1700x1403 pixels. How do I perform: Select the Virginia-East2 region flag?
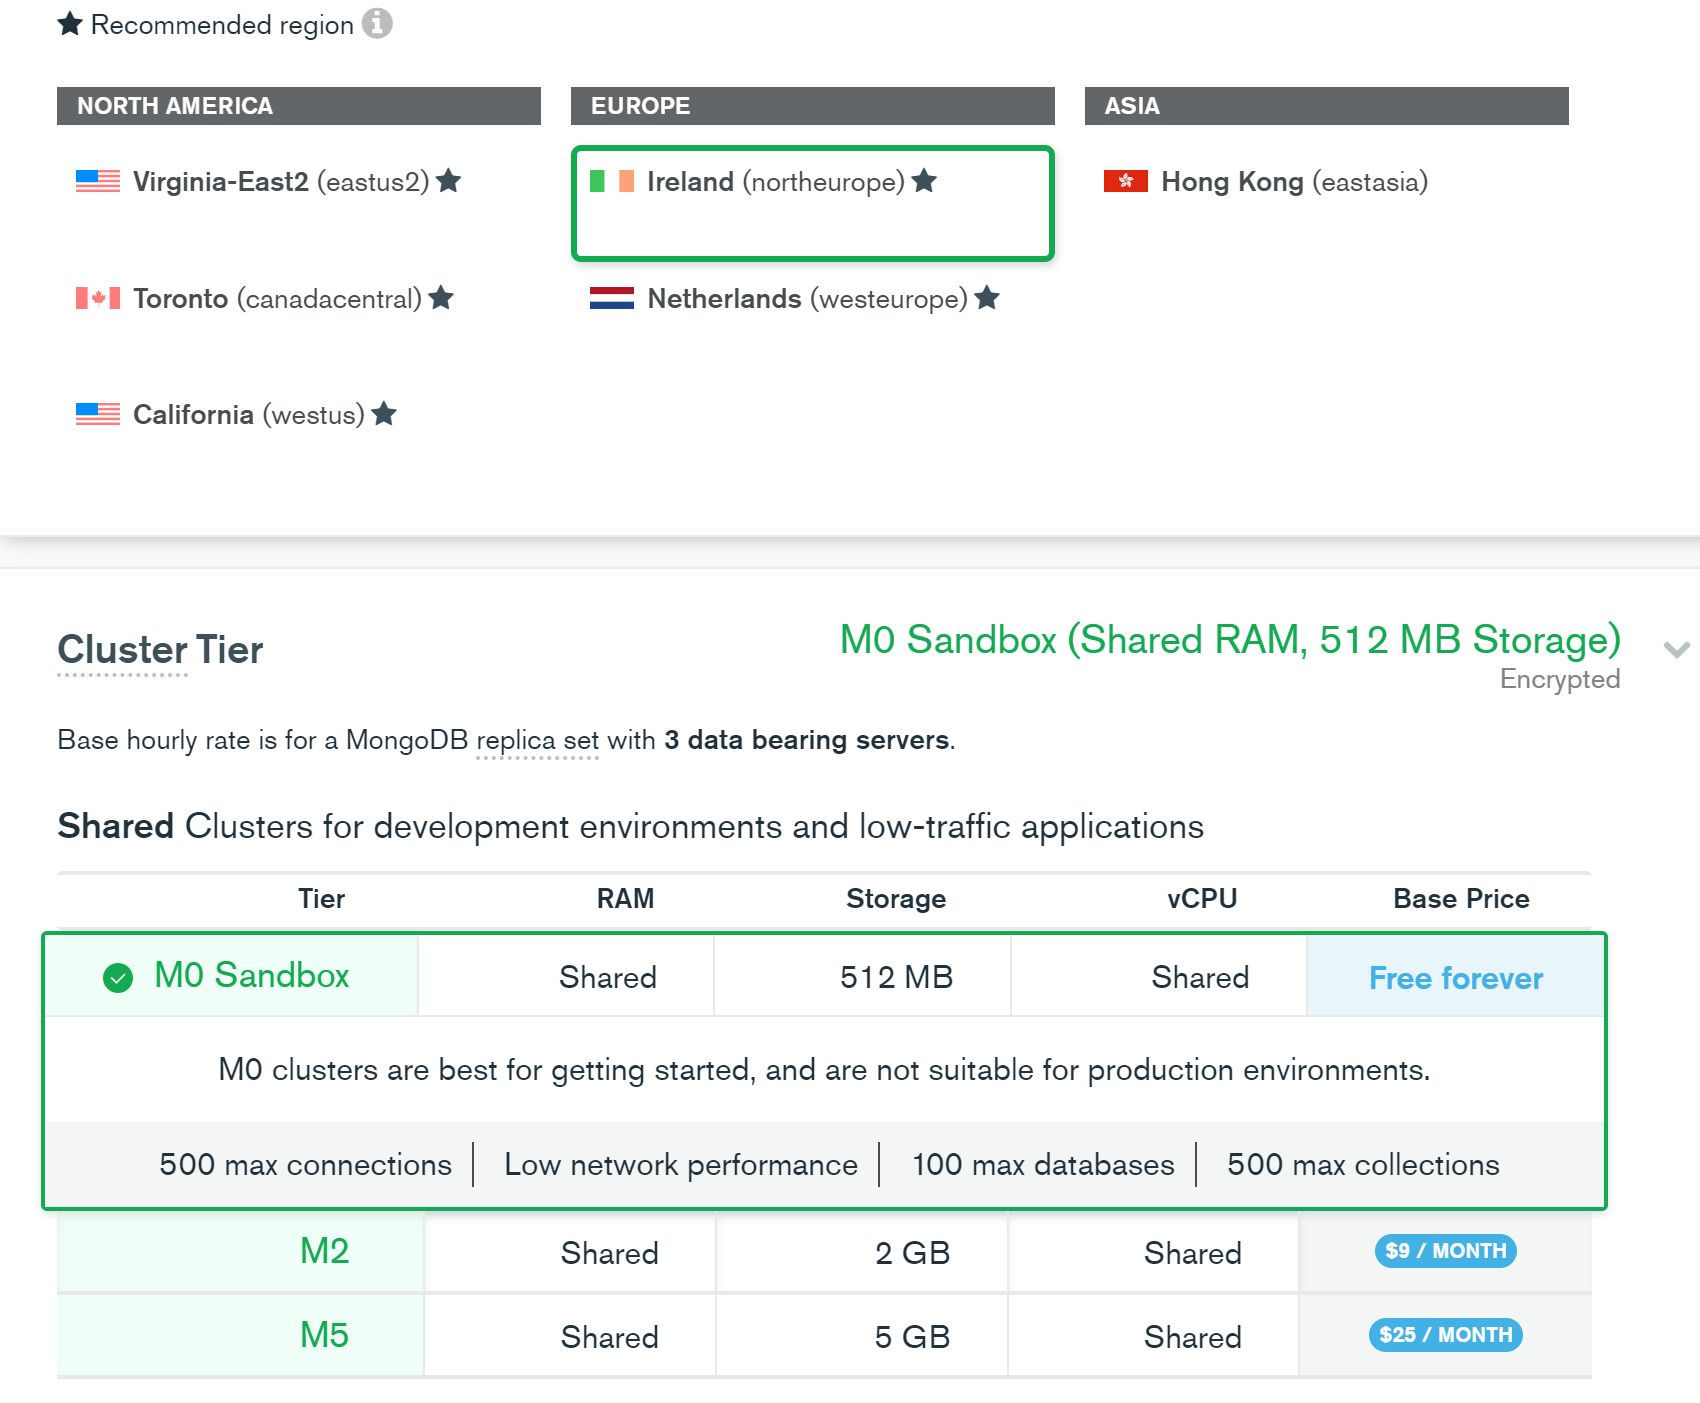pyautogui.click(x=98, y=181)
